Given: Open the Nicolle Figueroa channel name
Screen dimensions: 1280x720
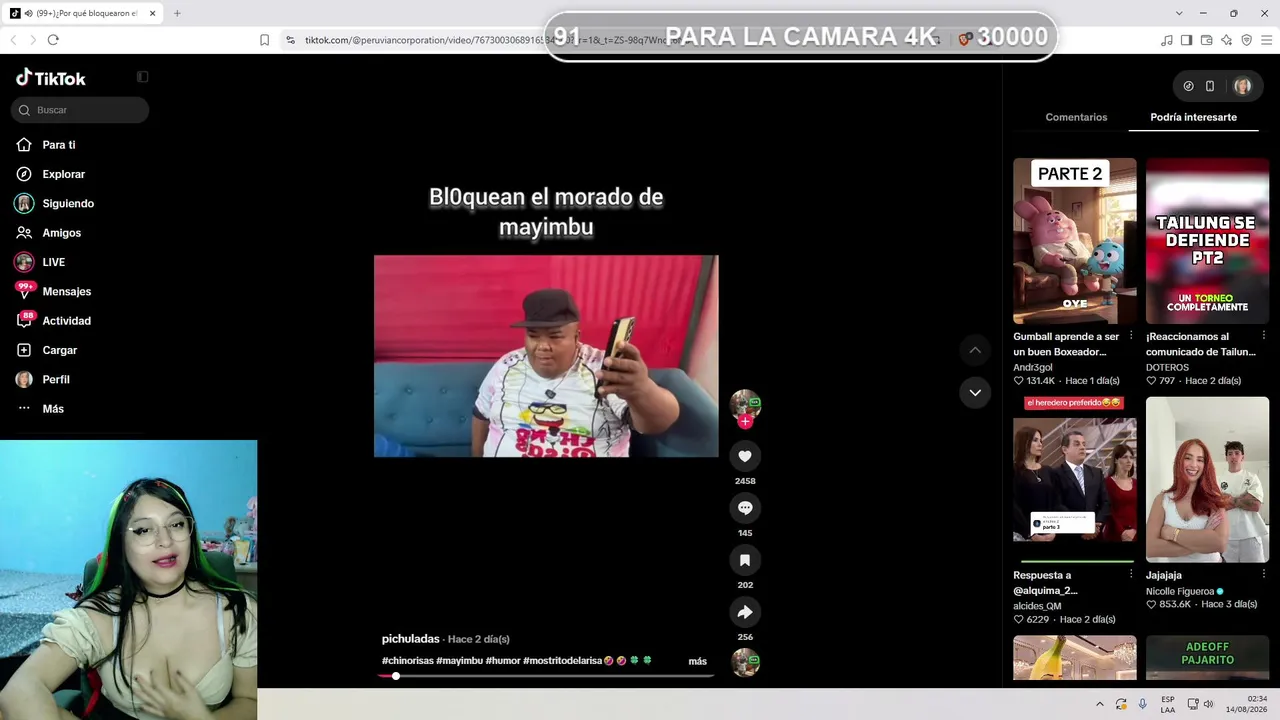Looking at the screenshot, I should point(1180,591).
